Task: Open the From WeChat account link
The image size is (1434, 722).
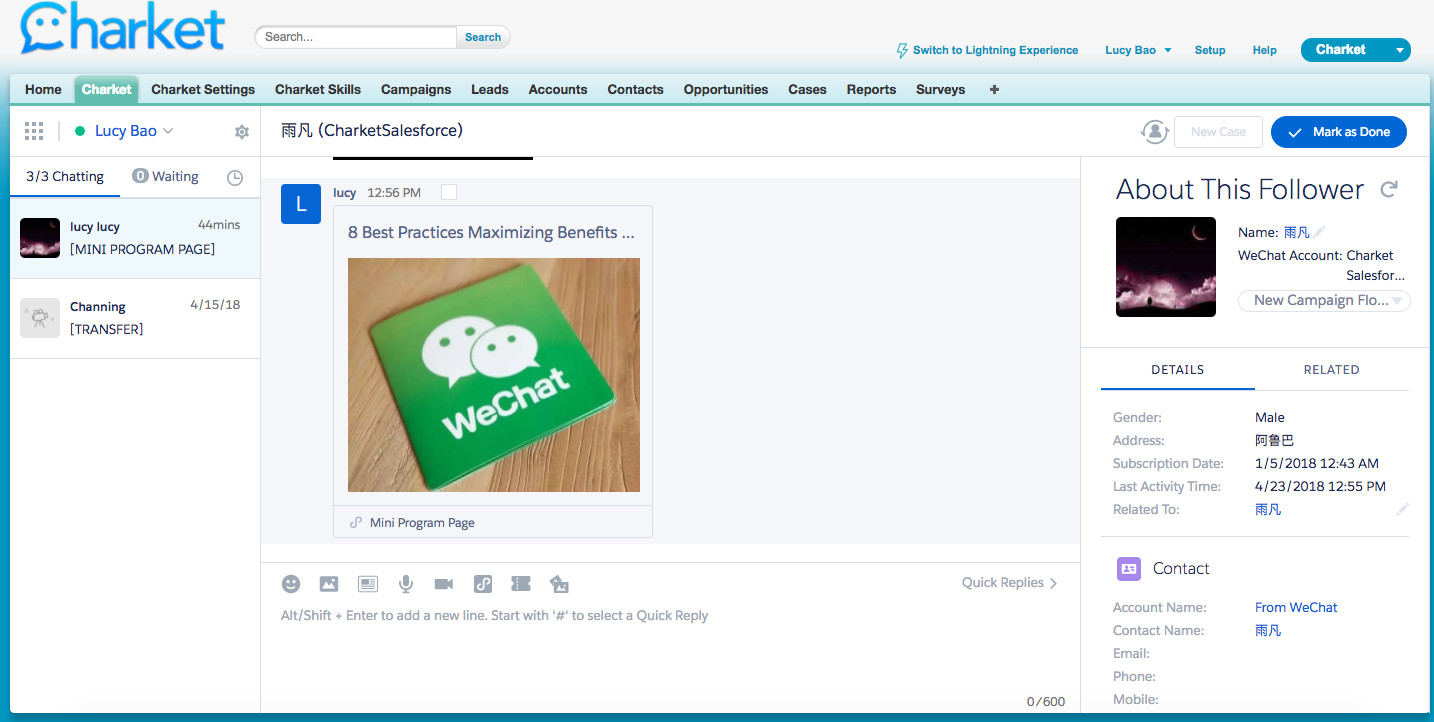Action: click(1295, 607)
